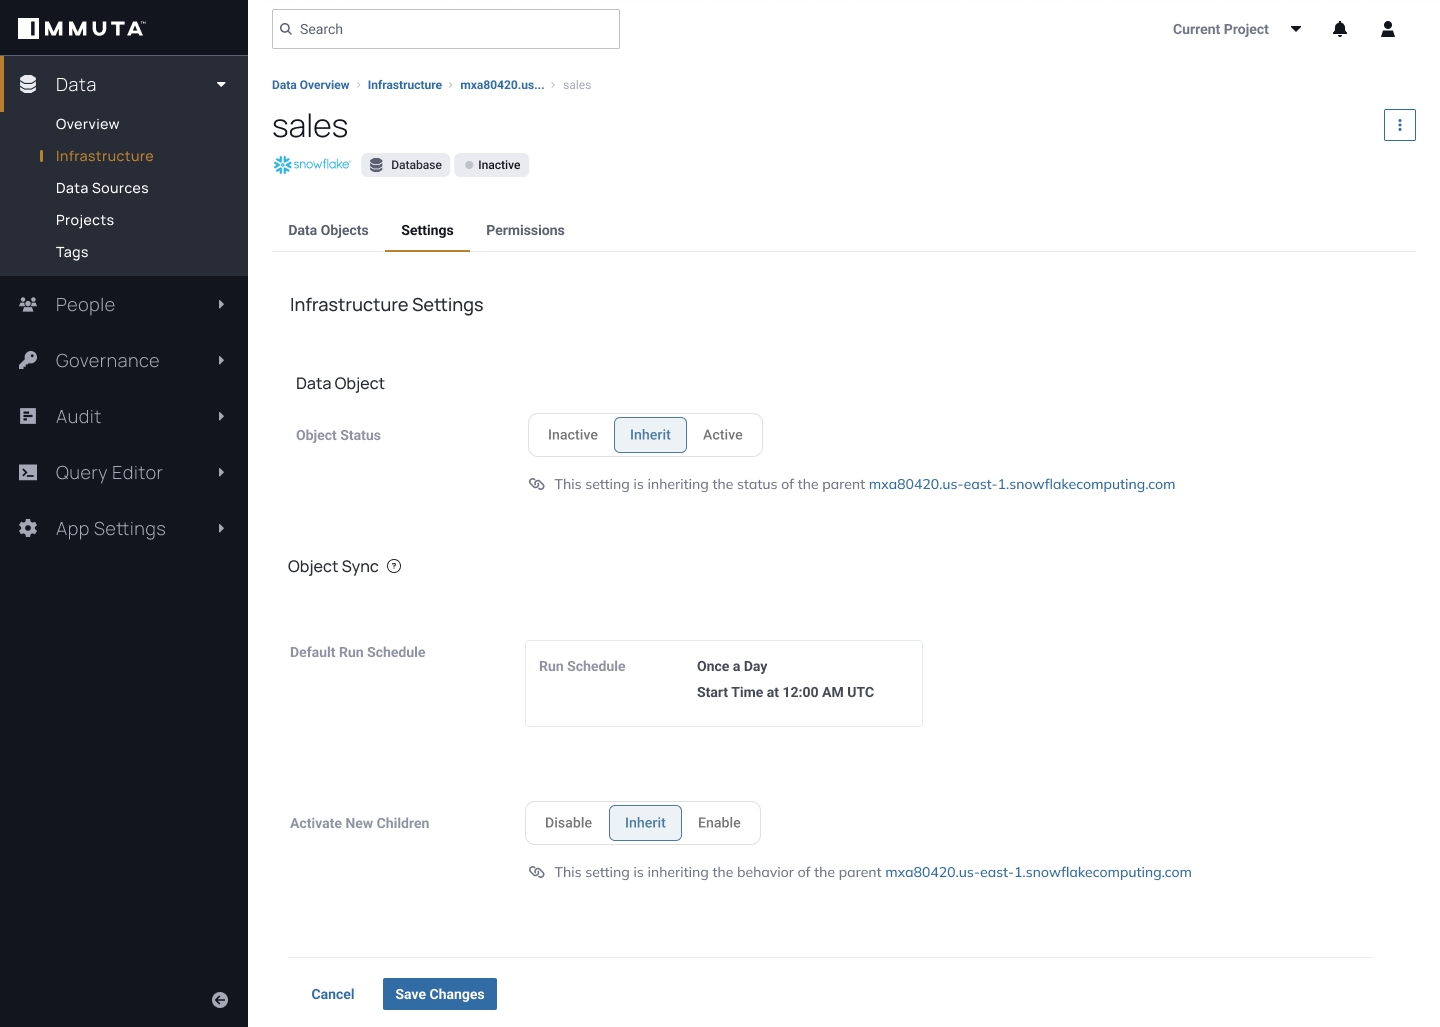The height and width of the screenshot is (1027, 1440).
Task: Select the Settings tab
Action: click(x=427, y=230)
